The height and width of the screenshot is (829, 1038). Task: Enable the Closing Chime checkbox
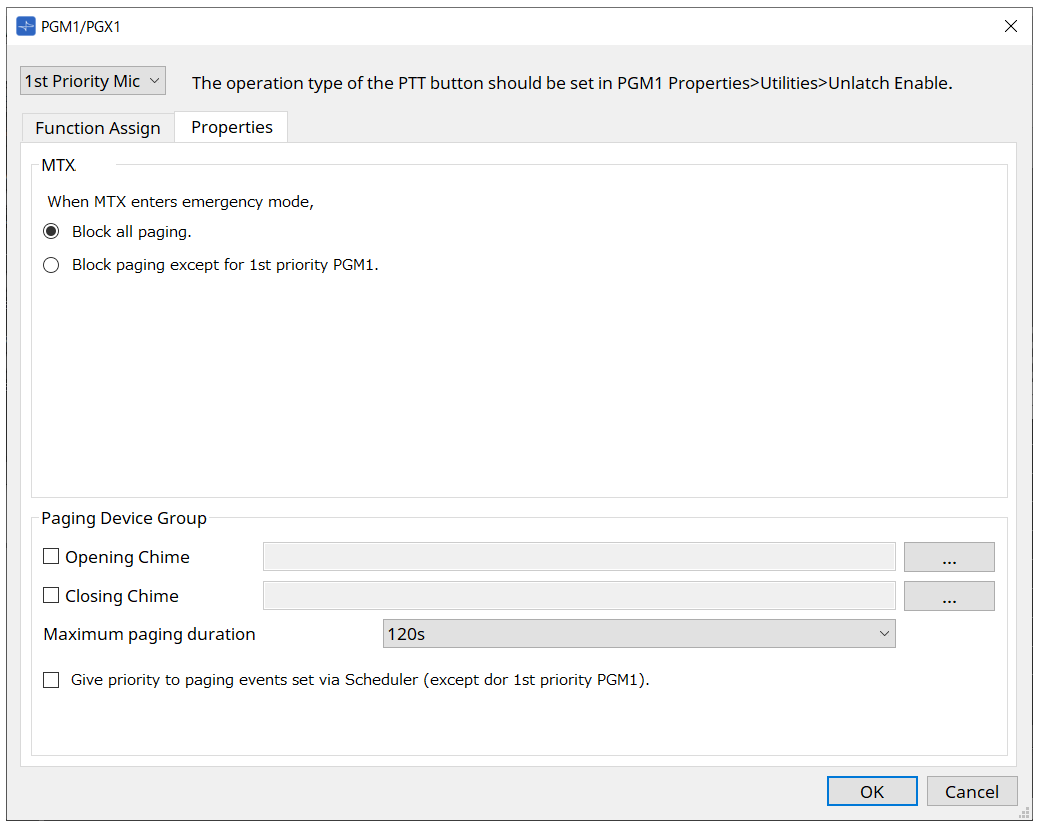[x=52, y=596]
